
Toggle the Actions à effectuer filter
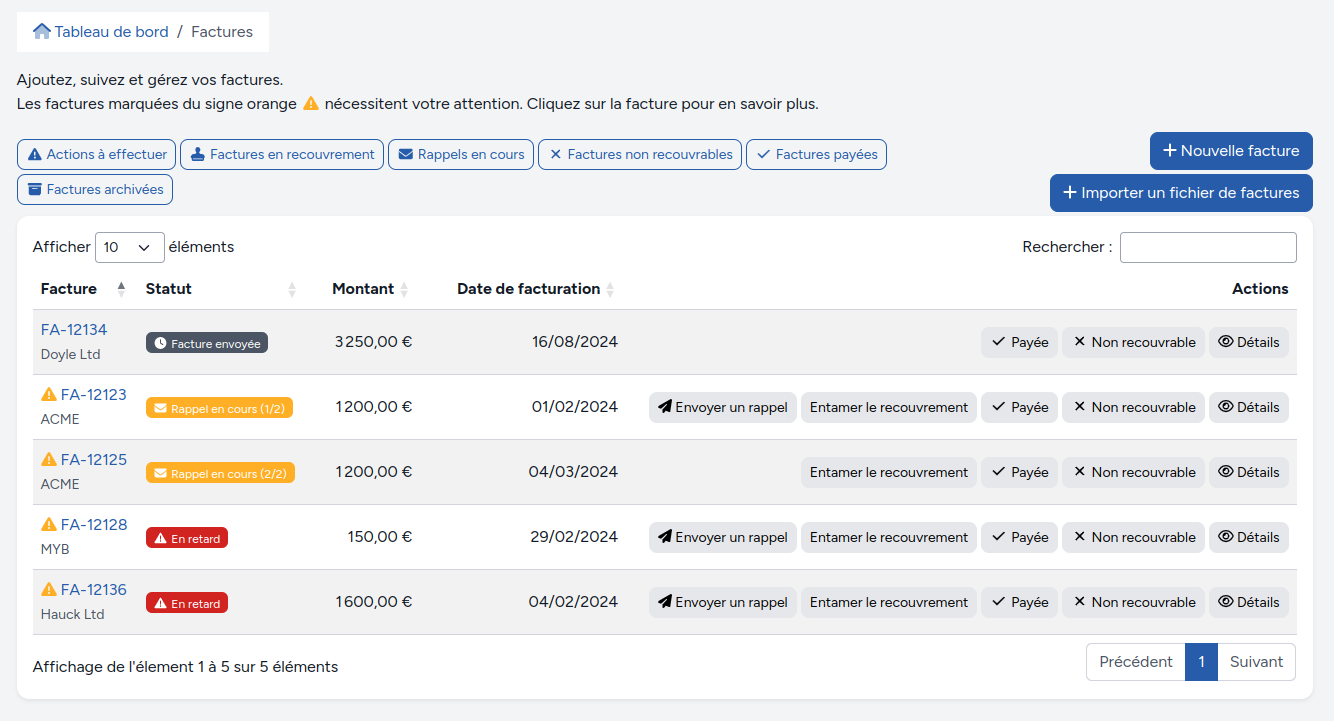(97, 155)
